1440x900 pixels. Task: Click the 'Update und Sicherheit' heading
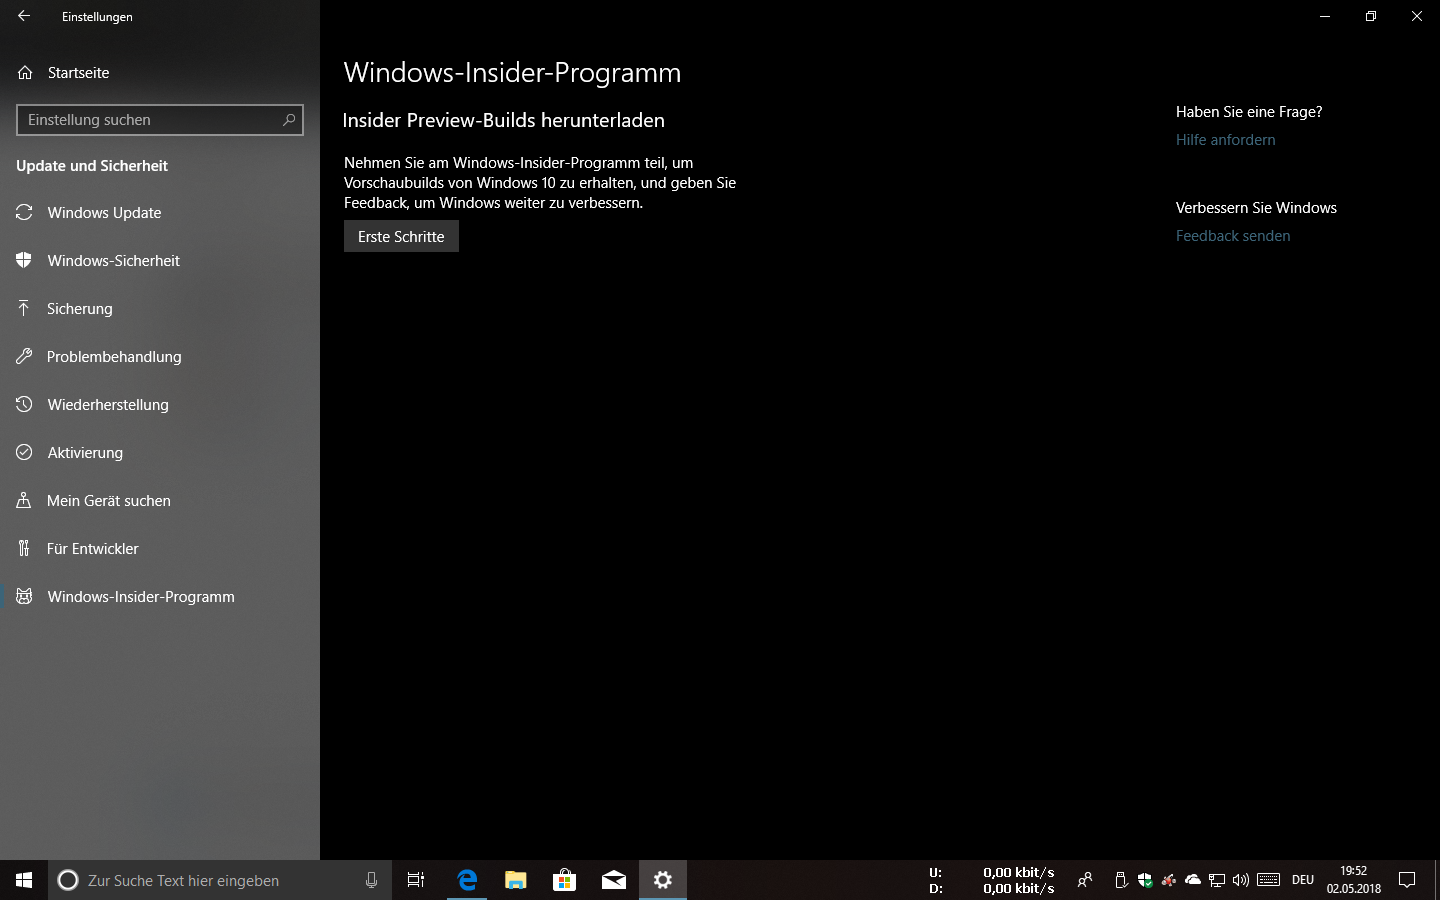[92, 166]
